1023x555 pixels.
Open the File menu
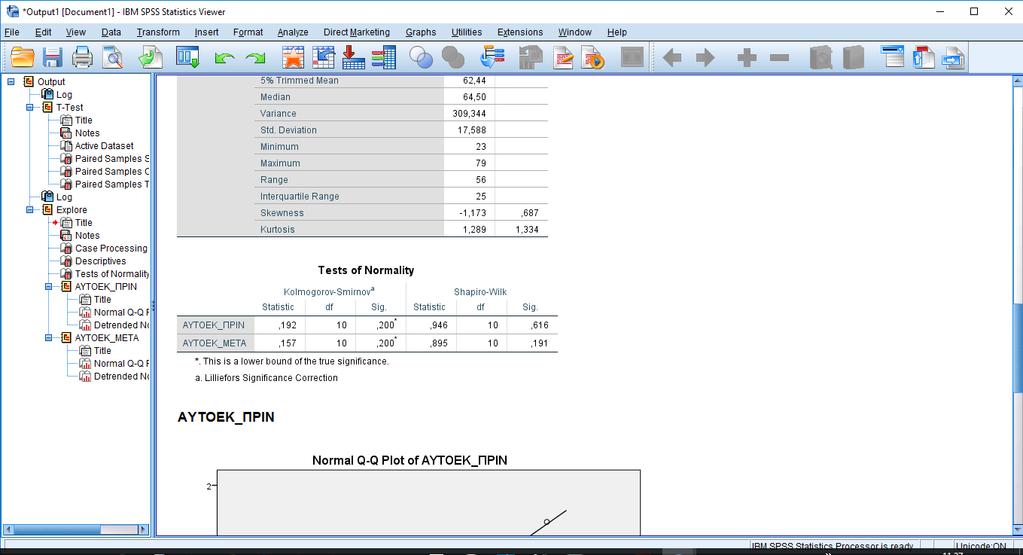(12, 32)
